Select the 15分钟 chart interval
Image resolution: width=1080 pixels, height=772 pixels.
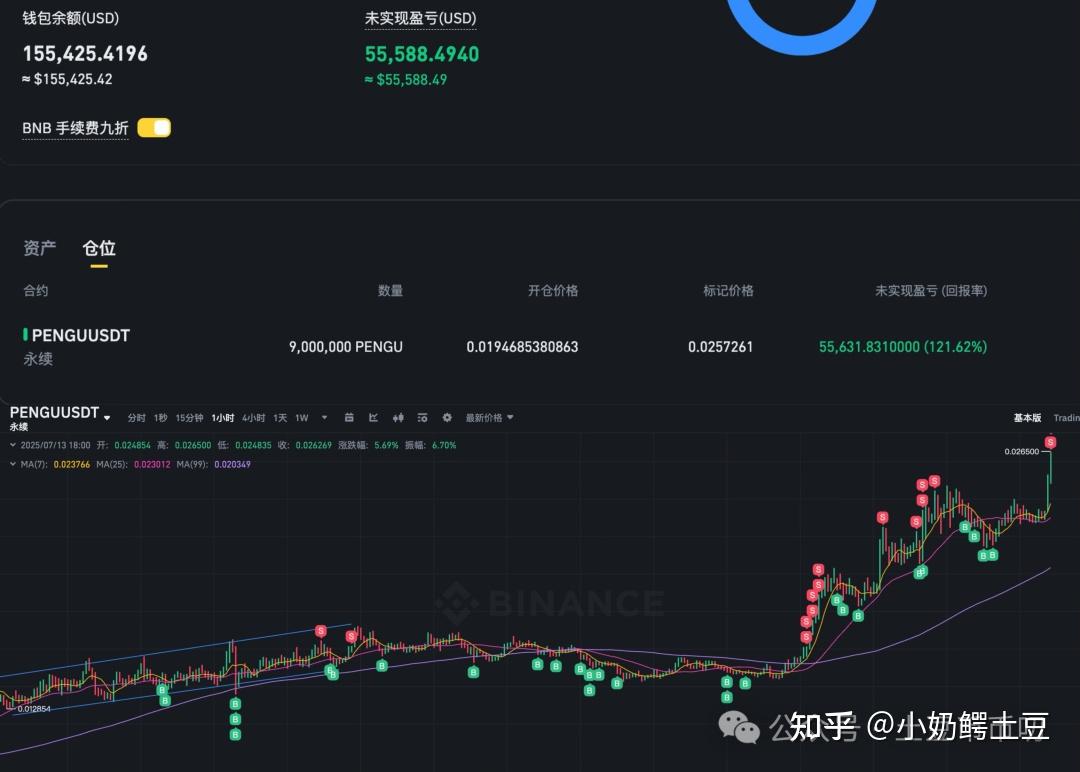[189, 418]
